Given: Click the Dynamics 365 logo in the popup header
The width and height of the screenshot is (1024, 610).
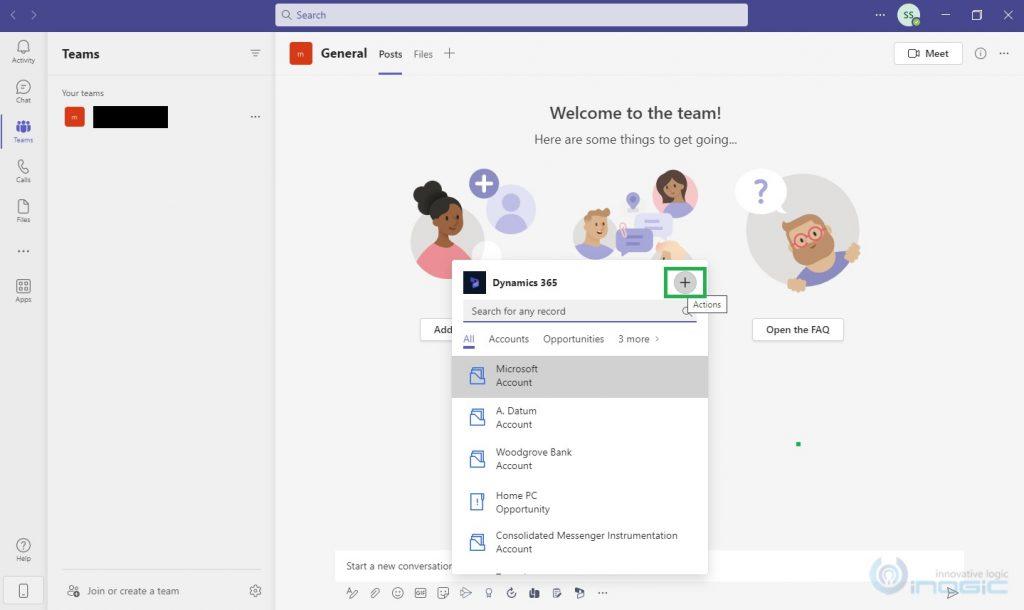Looking at the screenshot, I should click(x=474, y=282).
